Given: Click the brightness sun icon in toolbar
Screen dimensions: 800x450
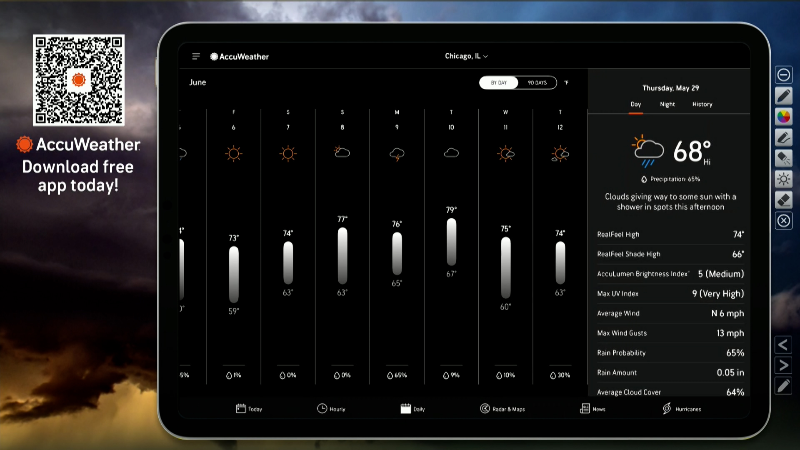Looking at the screenshot, I should pyautogui.click(x=784, y=179).
